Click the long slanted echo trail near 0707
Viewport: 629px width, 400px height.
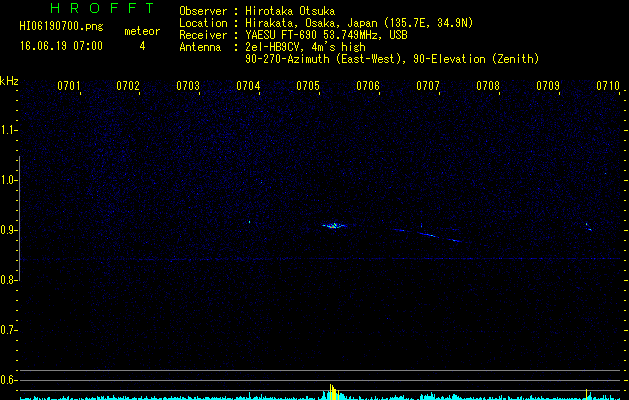click(428, 235)
